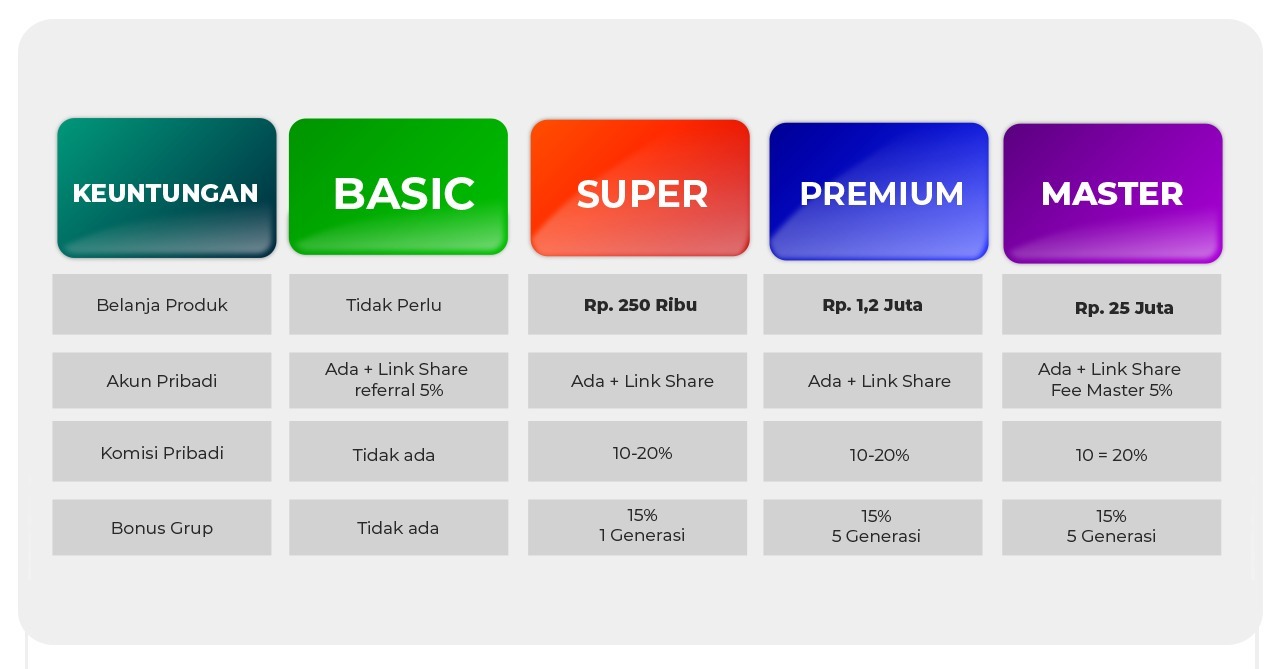Viewport: 1280px width, 669px height.
Task: Open the purple MASTER plan button
Action: coord(1112,193)
